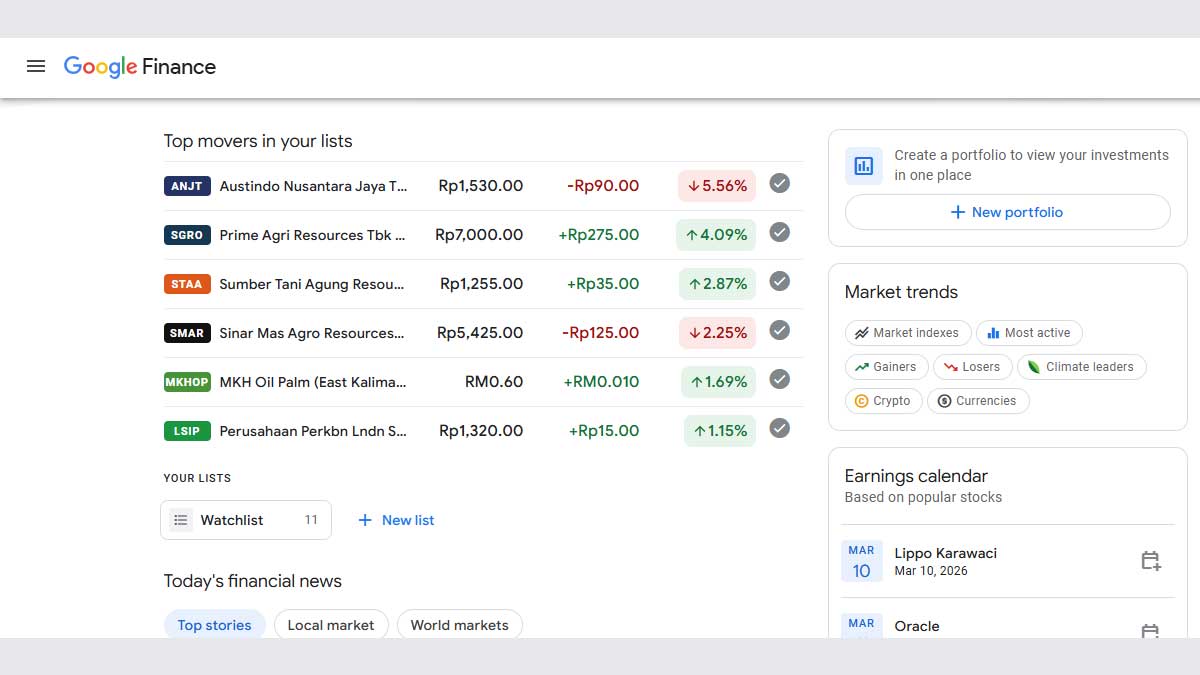Add Lippo Karawaci earnings to calendar
This screenshot has width=1200, height=675.
pyautogui.click(x=1150, y=561)
